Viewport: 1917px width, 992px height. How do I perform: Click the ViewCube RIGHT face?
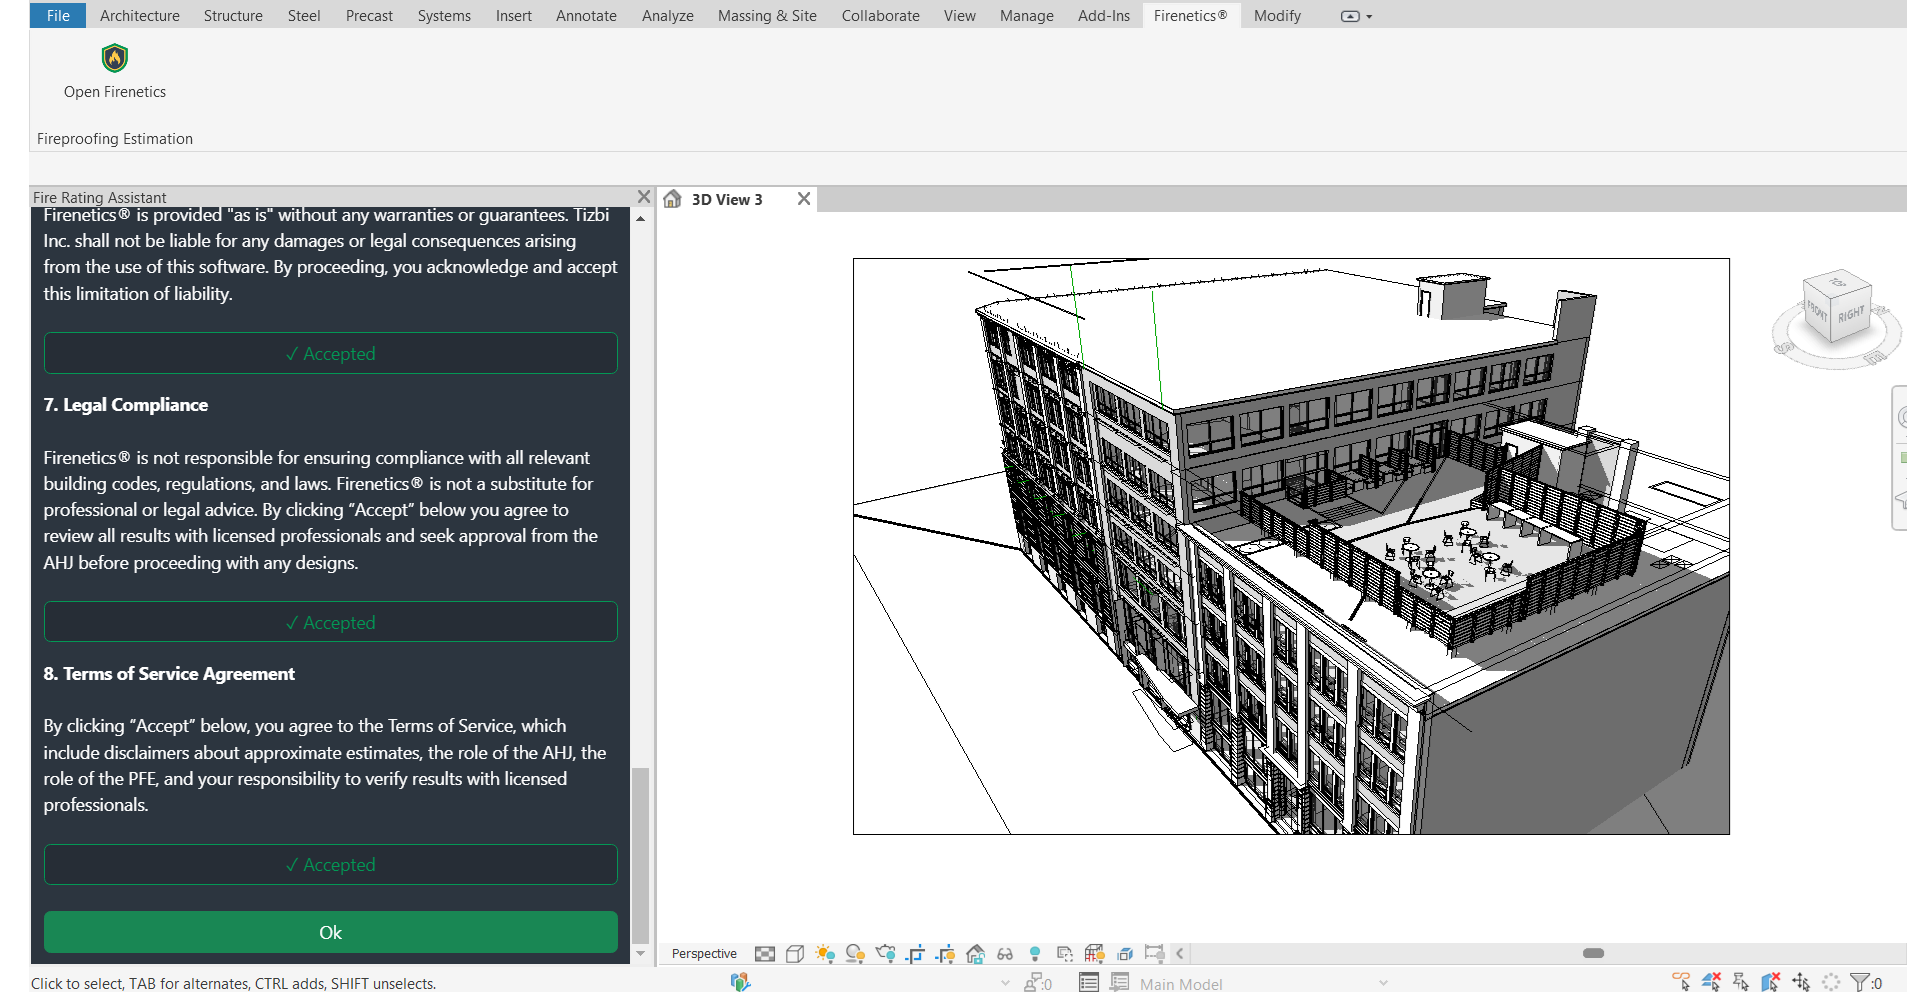pyautogui.click(x=1850, y=314)
